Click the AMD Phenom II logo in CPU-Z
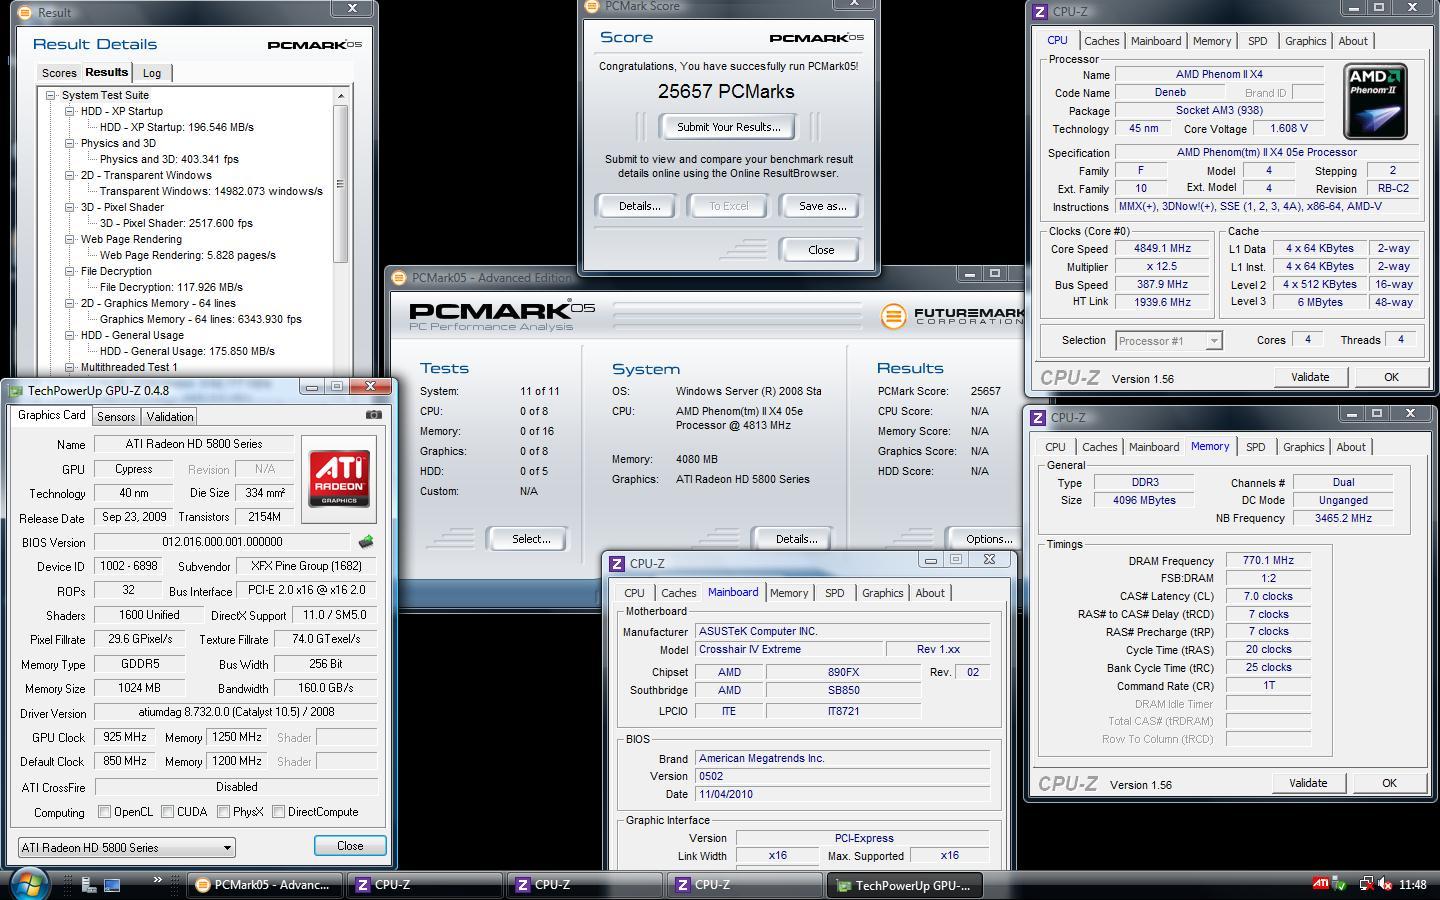The image size is (1440, 900). coord(1375,101)
